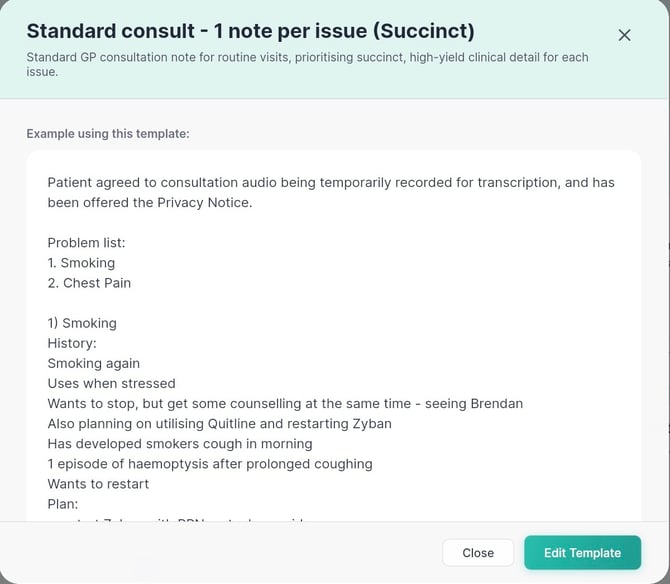670x584 pixels.
Task: Click the 'History:' line
Action: tap(72, 343)
